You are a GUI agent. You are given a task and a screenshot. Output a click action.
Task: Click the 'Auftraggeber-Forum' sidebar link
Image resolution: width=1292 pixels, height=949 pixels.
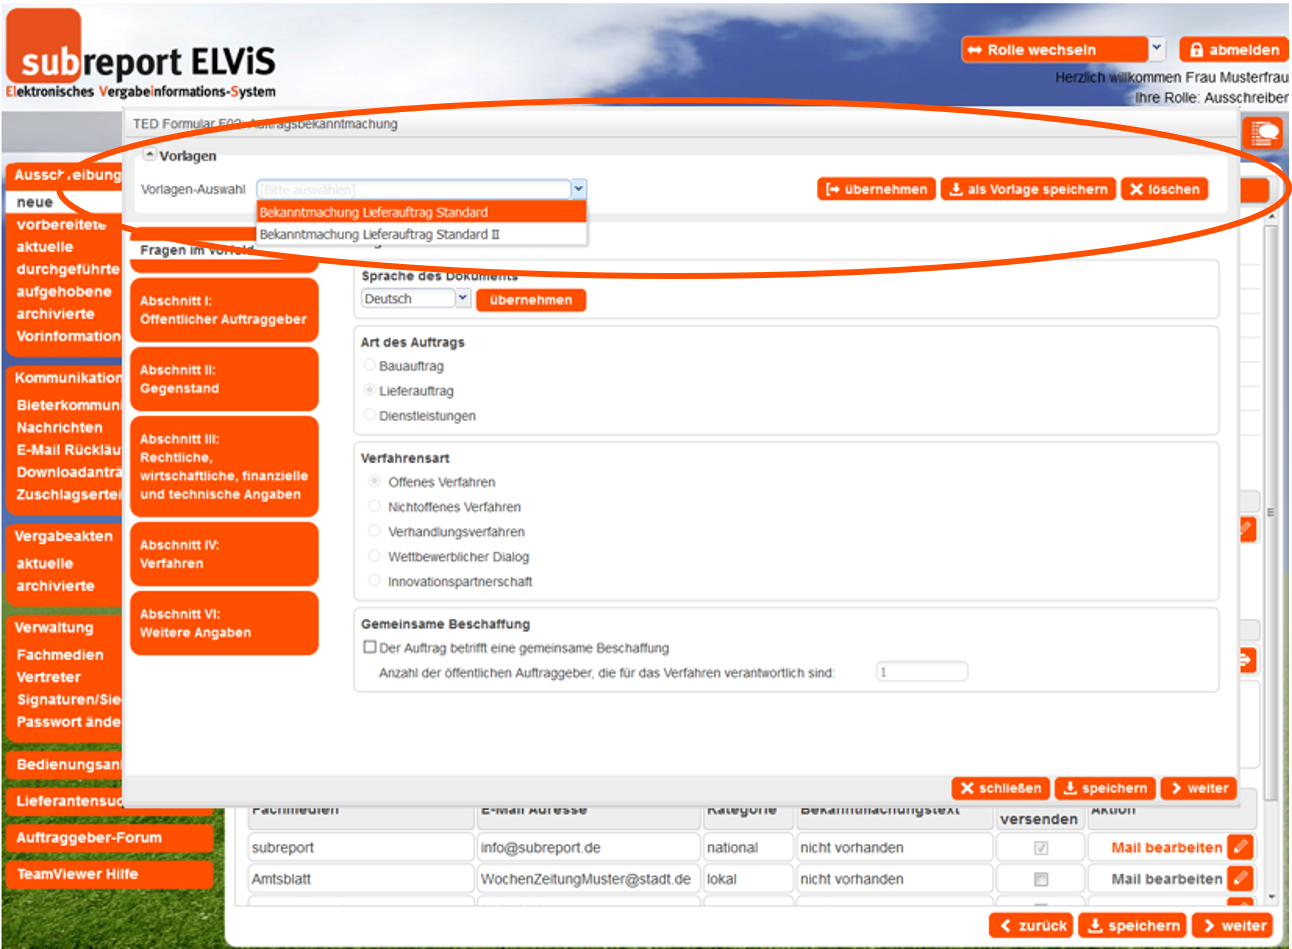[89, 838]
